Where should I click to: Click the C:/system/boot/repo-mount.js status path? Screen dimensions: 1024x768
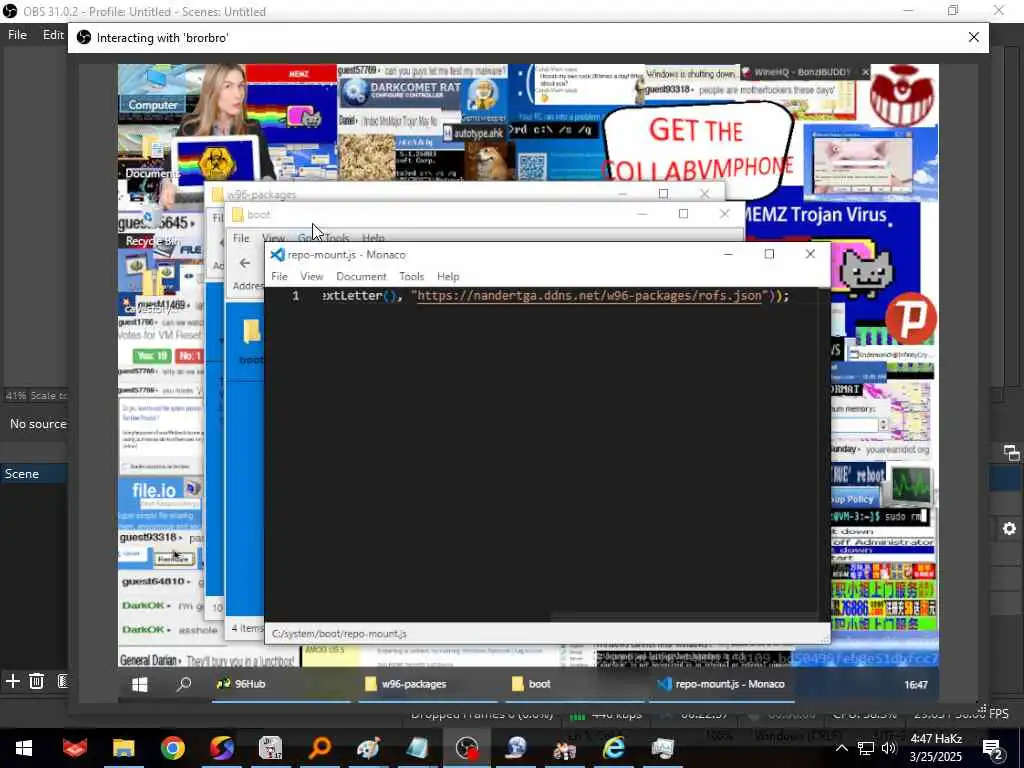[x=339, y=633]
